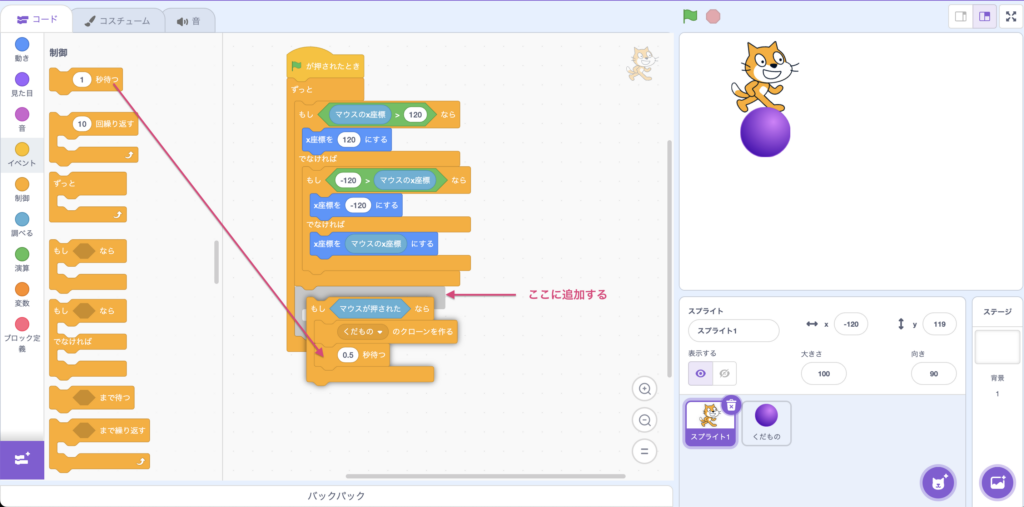Open the くだもの clone dropdown

pos(363,331)
